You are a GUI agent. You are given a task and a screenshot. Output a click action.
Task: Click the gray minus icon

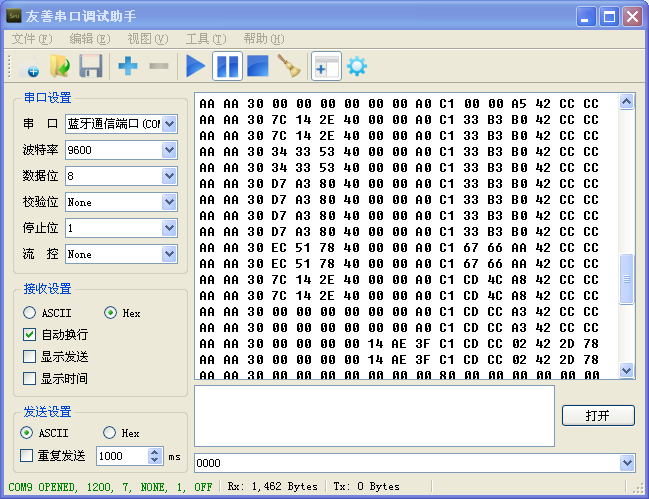159,66
